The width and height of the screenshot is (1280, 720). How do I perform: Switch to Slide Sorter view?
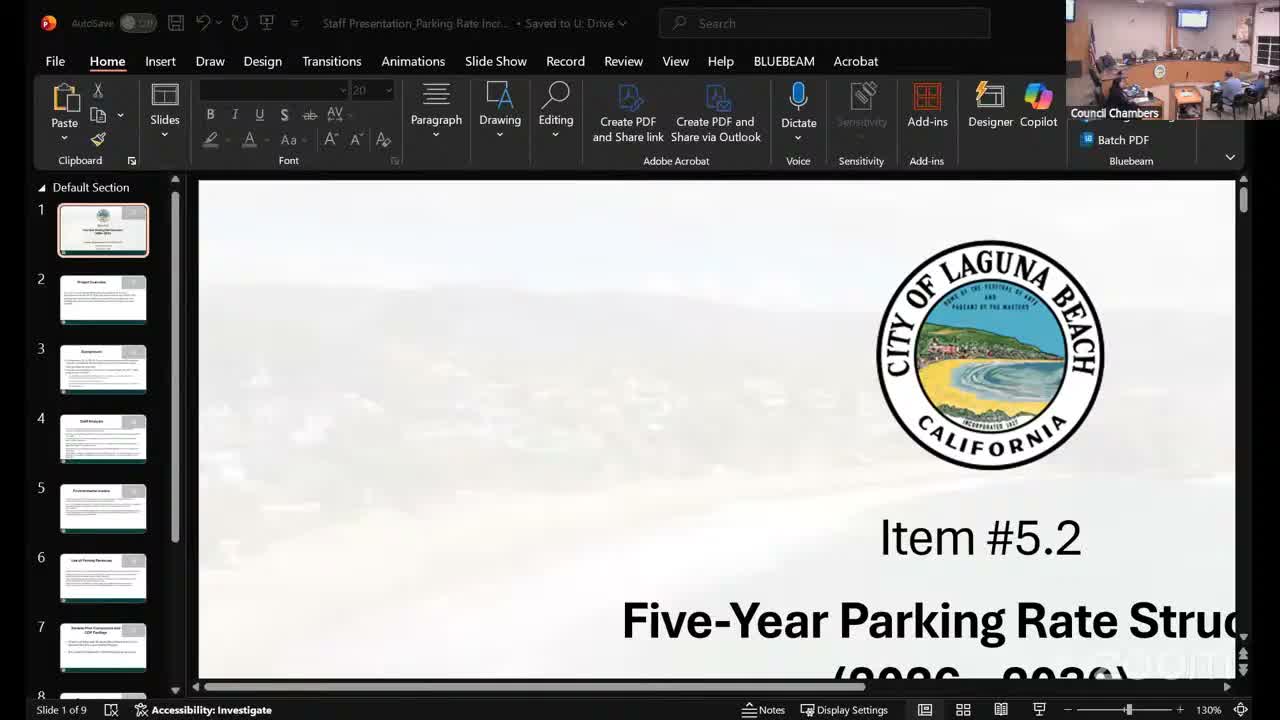click(x=963, y=710)
